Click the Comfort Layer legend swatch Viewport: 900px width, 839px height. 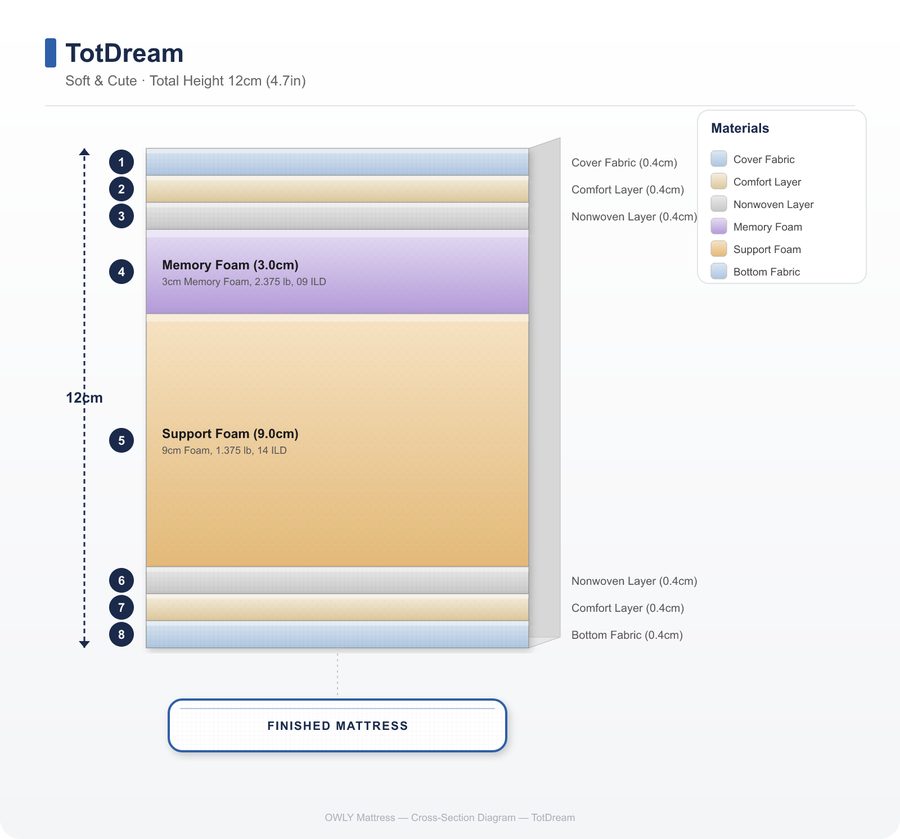point(719,181)
